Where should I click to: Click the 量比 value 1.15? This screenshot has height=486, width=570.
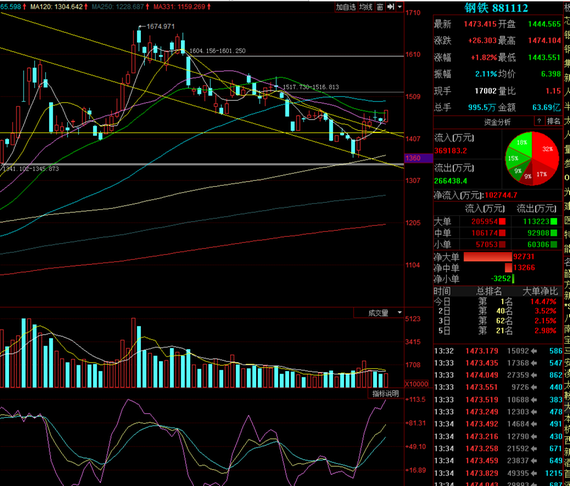click(553, 91)
